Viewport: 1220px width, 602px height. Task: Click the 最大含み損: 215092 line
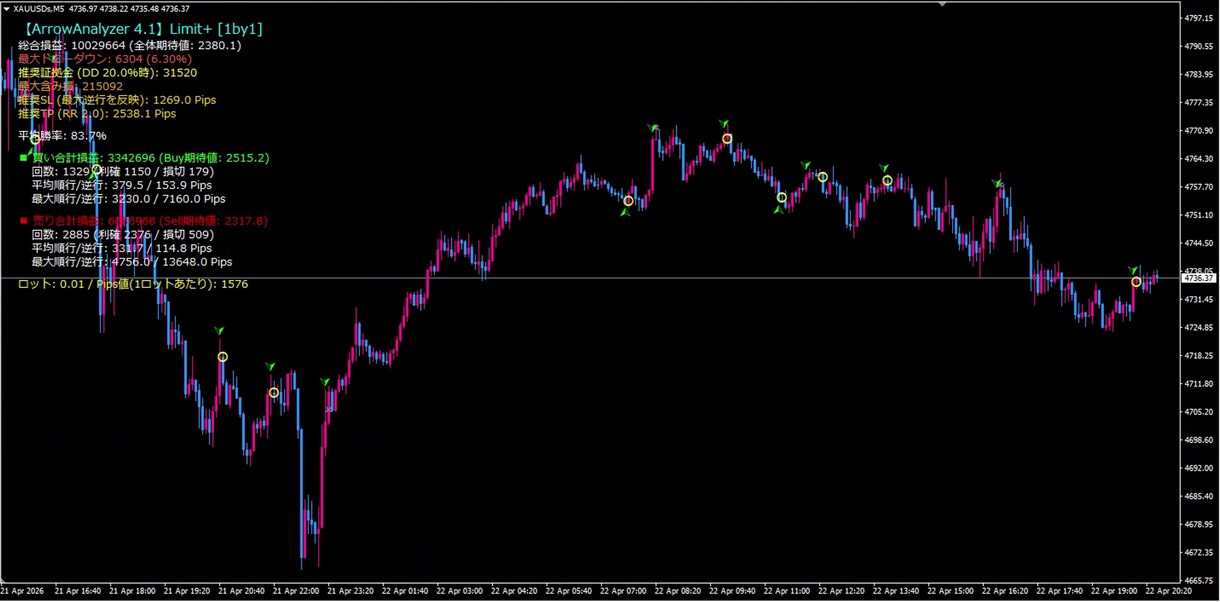[70, 86]
